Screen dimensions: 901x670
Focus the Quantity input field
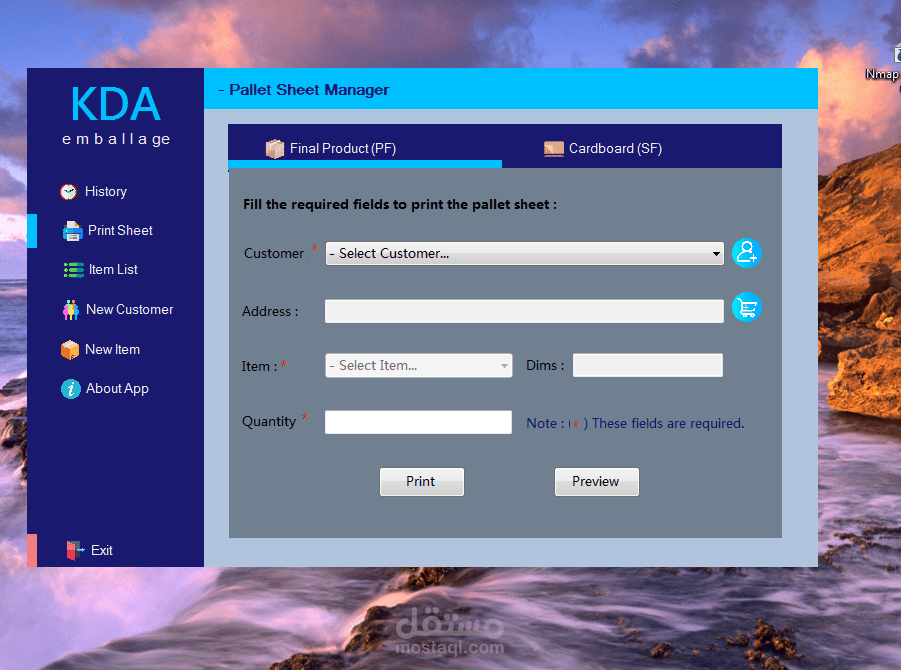418,422
